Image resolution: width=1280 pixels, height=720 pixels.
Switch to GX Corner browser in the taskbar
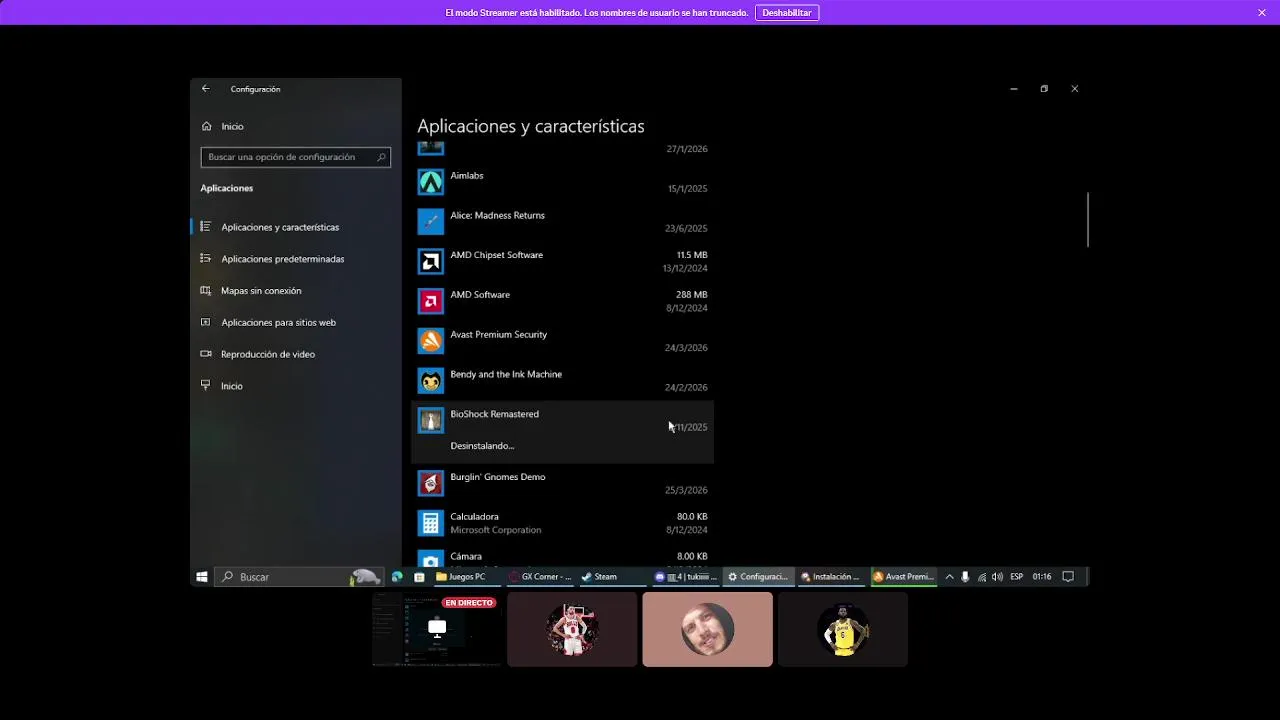pyautogui.click(x=540, y=577)
